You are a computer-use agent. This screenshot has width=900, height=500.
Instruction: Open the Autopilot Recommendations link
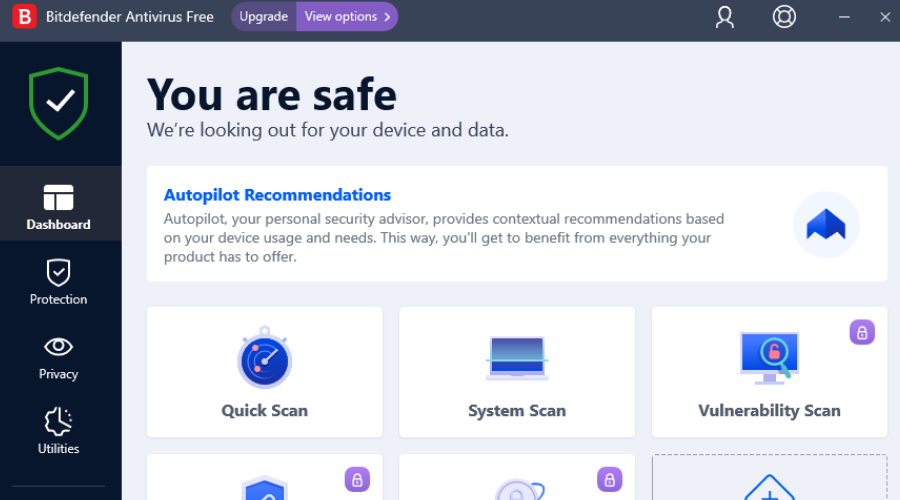click(x=277, y=195)
